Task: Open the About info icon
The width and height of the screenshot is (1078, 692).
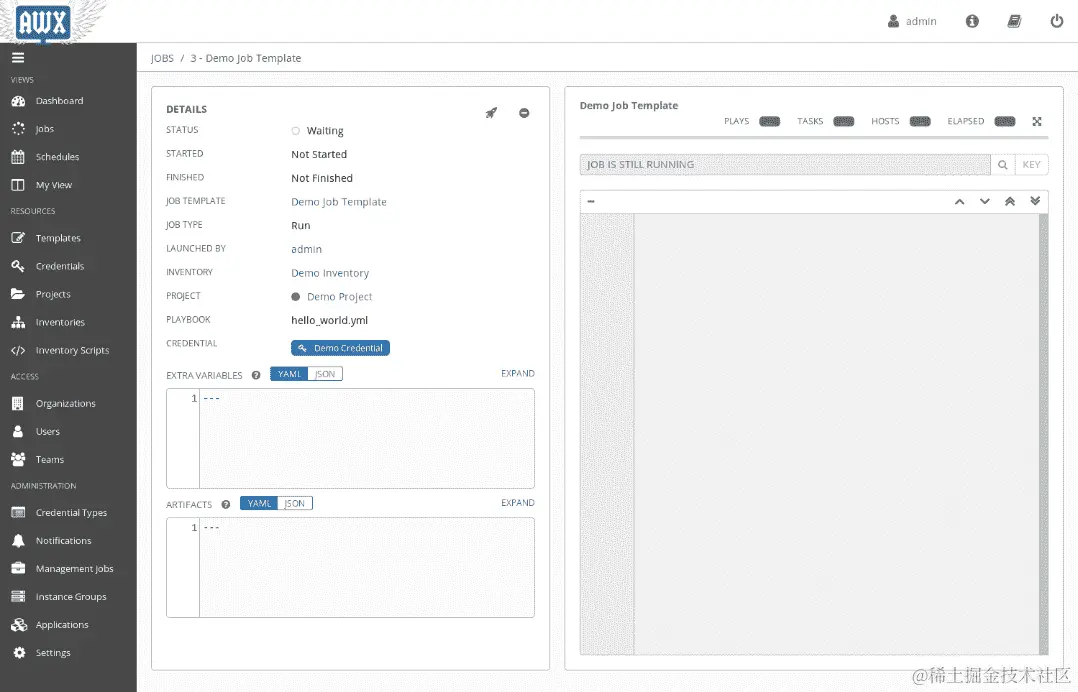Action: 972,21
